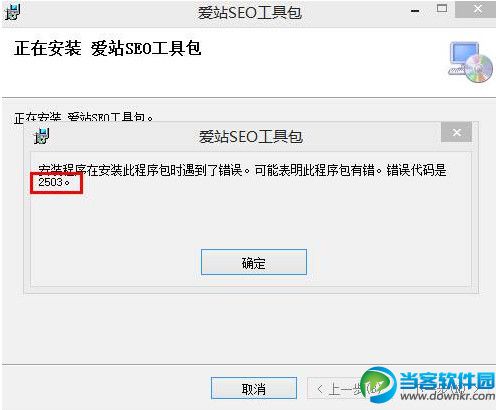Click the 当客软件园 watermark text
The width and height of the screenshot is (496, 410).
447,381
